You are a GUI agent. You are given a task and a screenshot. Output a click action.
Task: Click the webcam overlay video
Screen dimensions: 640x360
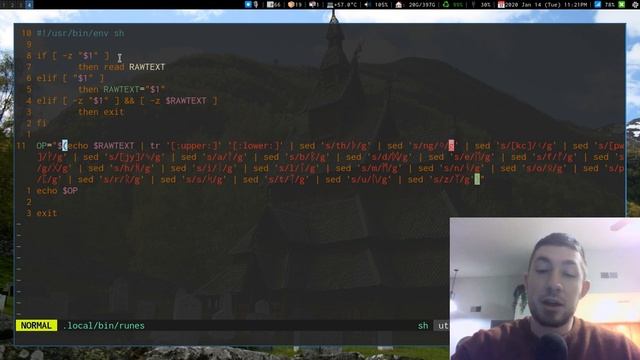pos(545,289)
